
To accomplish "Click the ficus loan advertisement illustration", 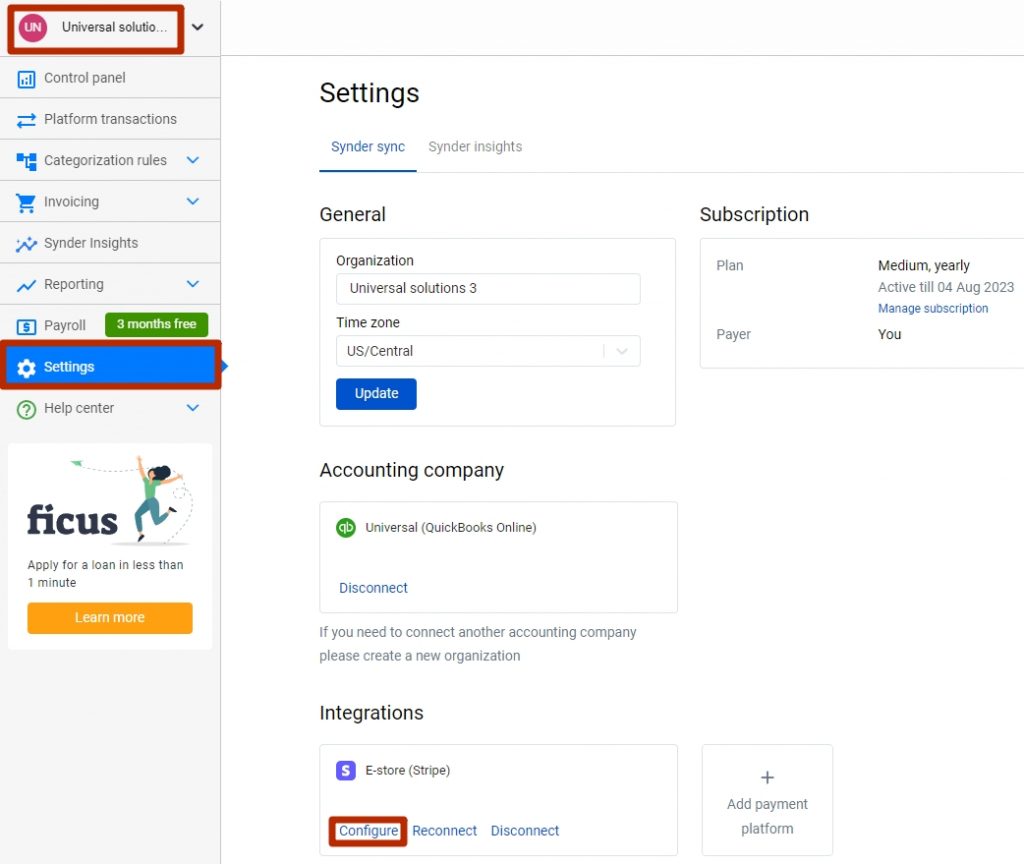I will coord(110,502).
